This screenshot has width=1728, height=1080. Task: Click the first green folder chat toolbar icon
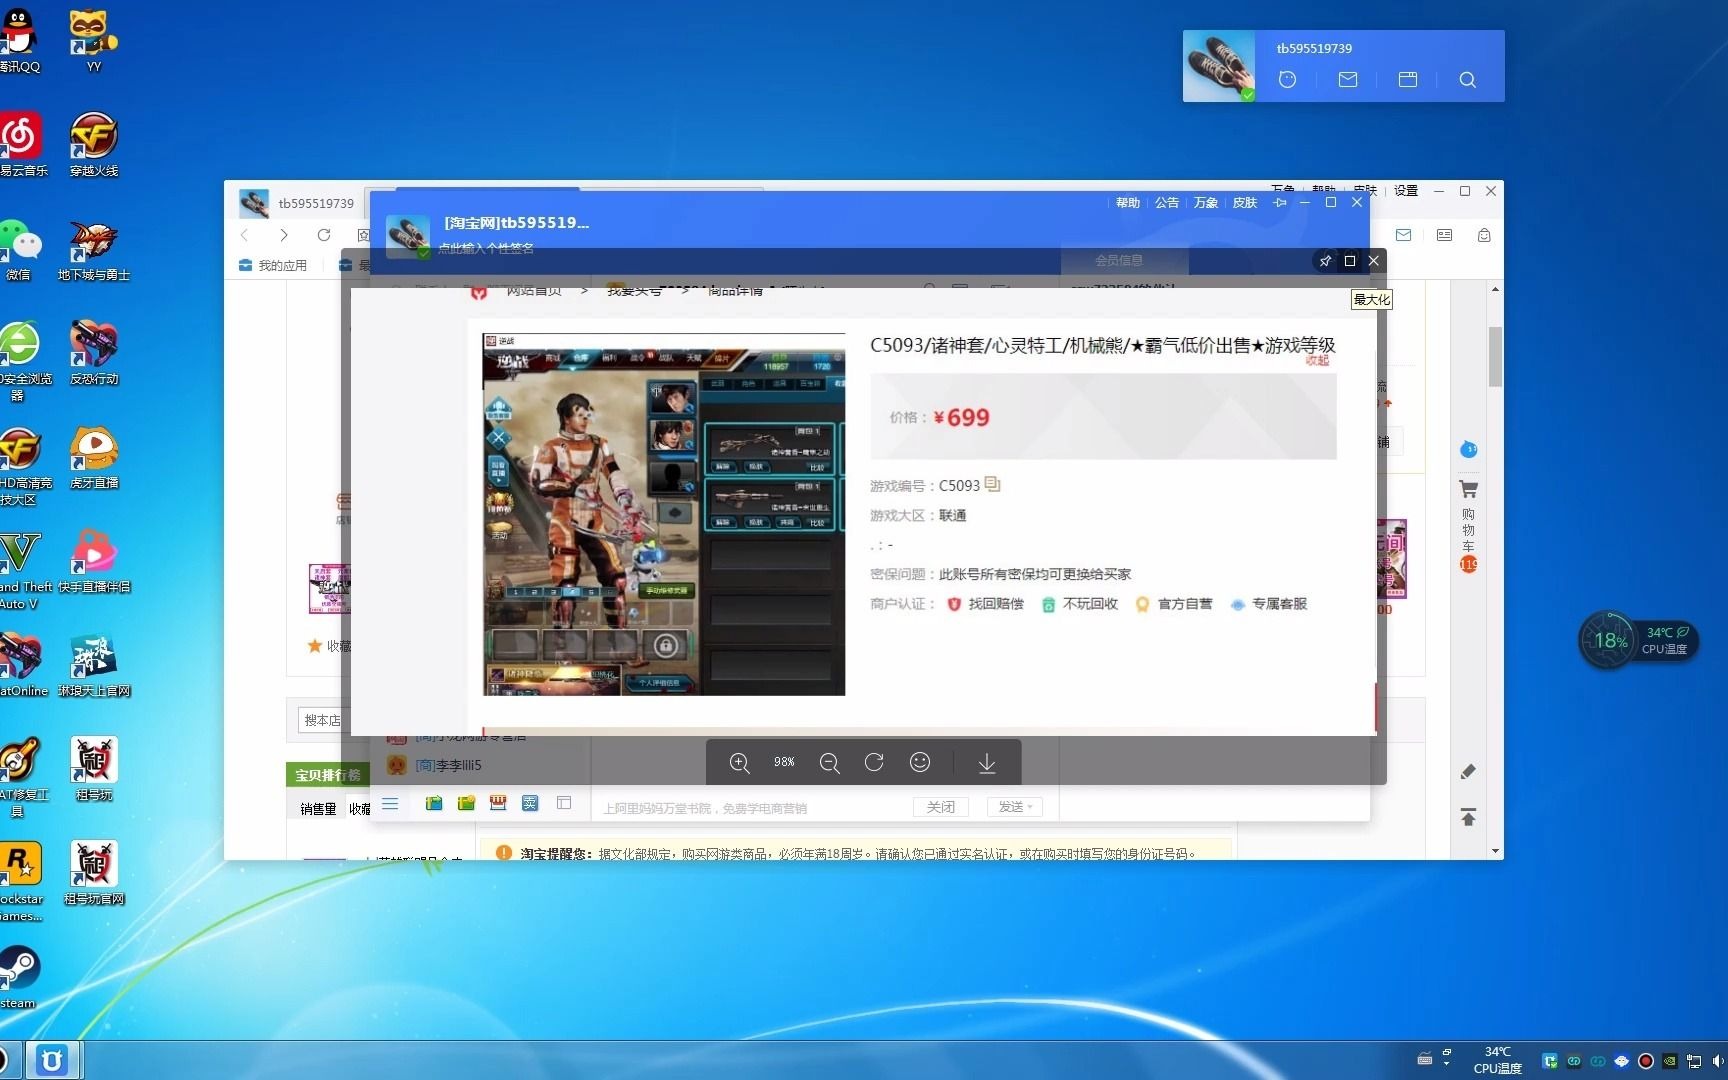pyautogui.click(x=434, y=803)
